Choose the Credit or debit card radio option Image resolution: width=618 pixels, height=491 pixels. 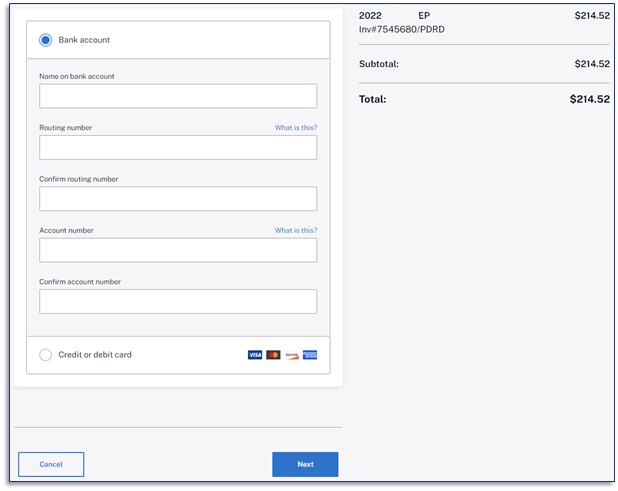pyautogui.click(x=46, y=355)
